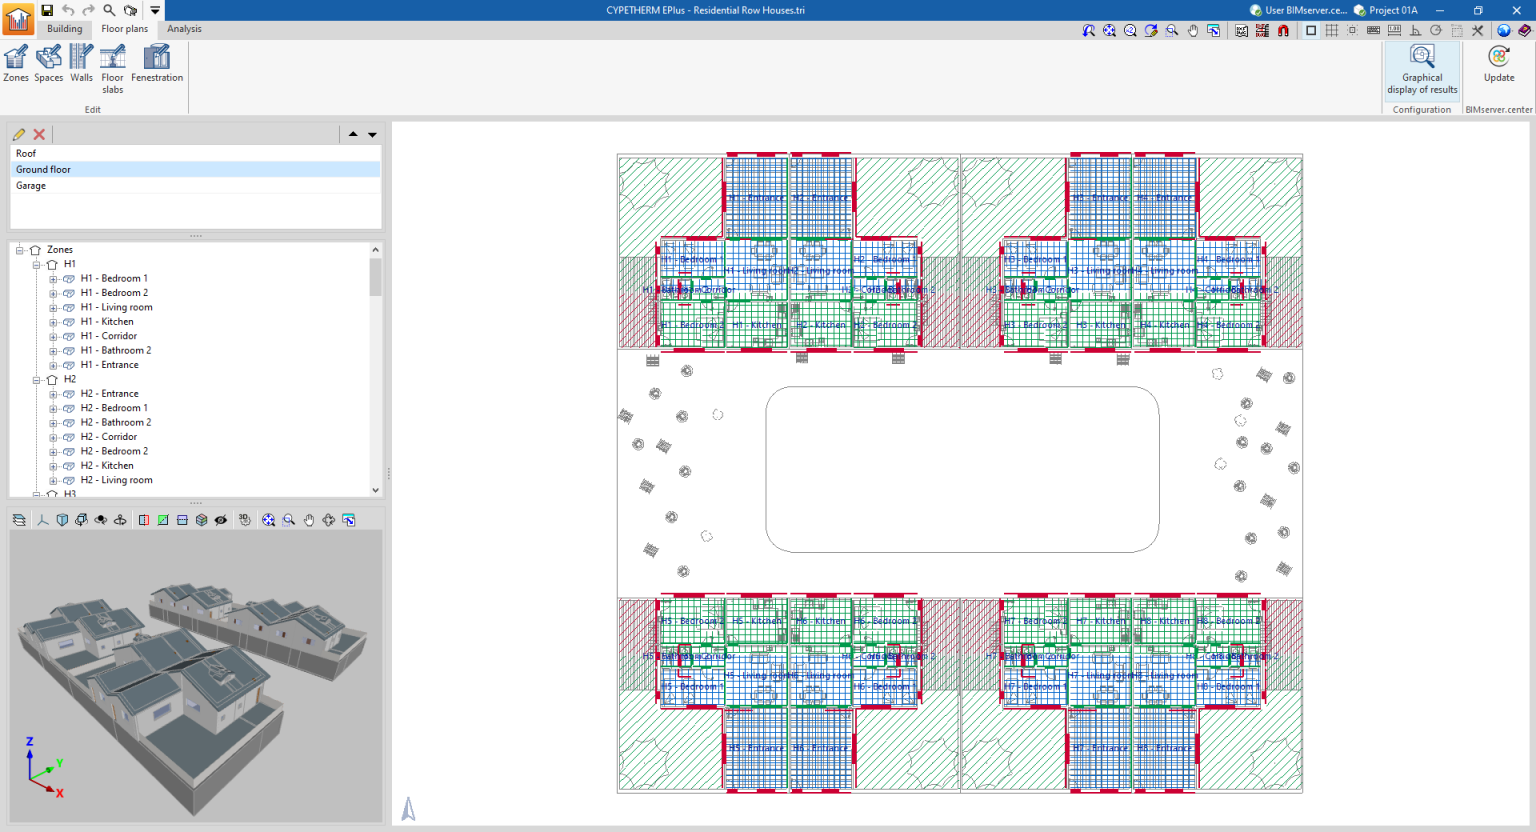This screenshot has height=832, width=1536.
Task: Collapse the H1 zone in tree
Action: pyautogui.click(x=36, y=265)
